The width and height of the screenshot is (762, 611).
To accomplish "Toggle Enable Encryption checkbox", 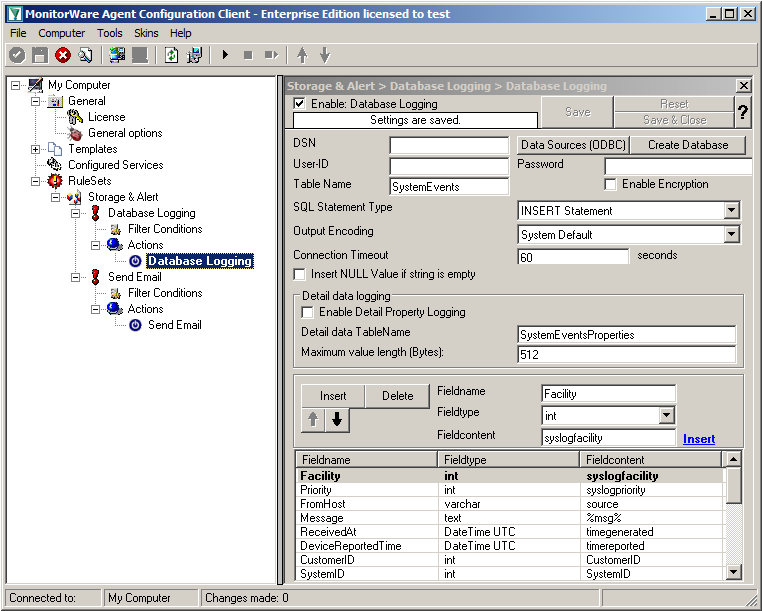I will [610, 184].
